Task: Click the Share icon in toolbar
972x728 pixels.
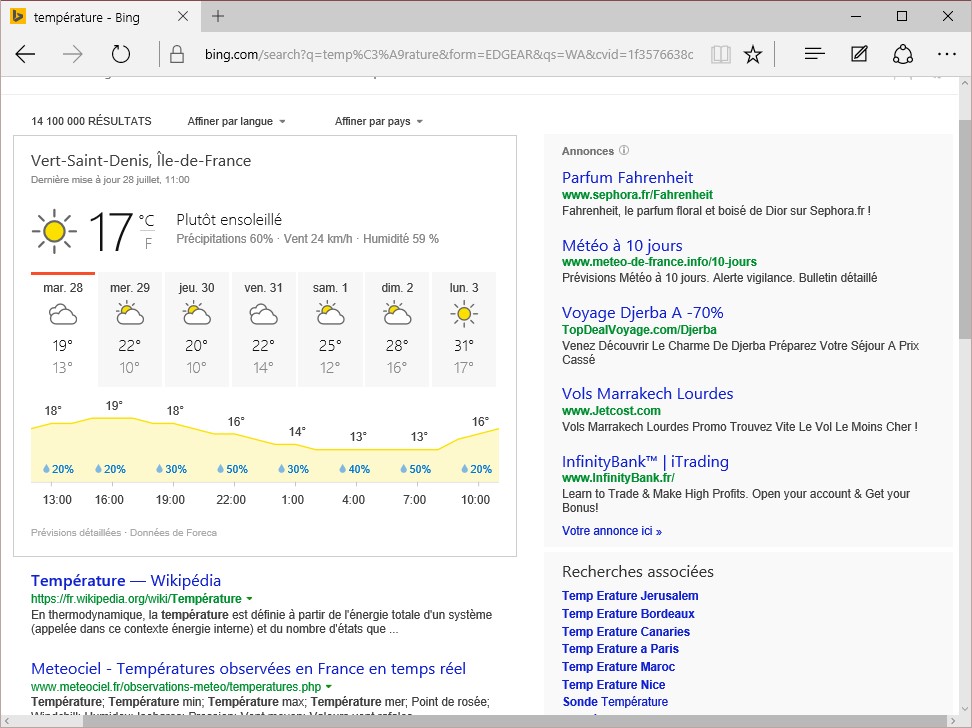Action: (903, 54)
